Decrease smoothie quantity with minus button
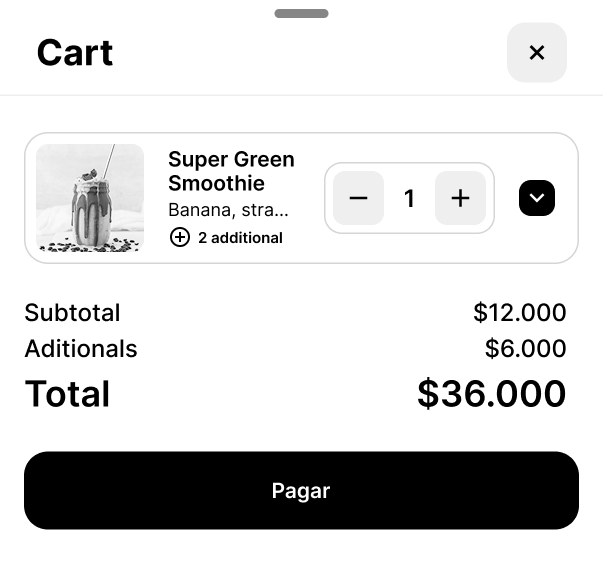This screenshot has width=603, height=566. point(358,198)
